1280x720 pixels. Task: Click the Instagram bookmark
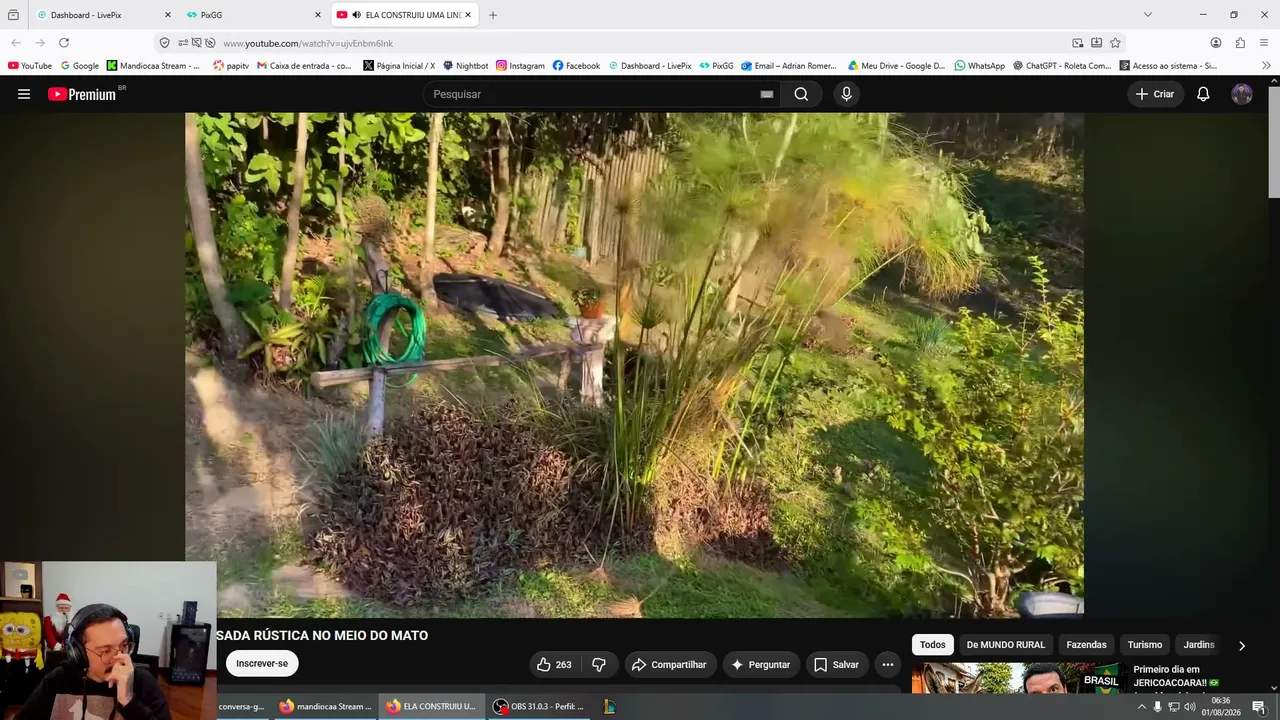(x=520, y=66)
